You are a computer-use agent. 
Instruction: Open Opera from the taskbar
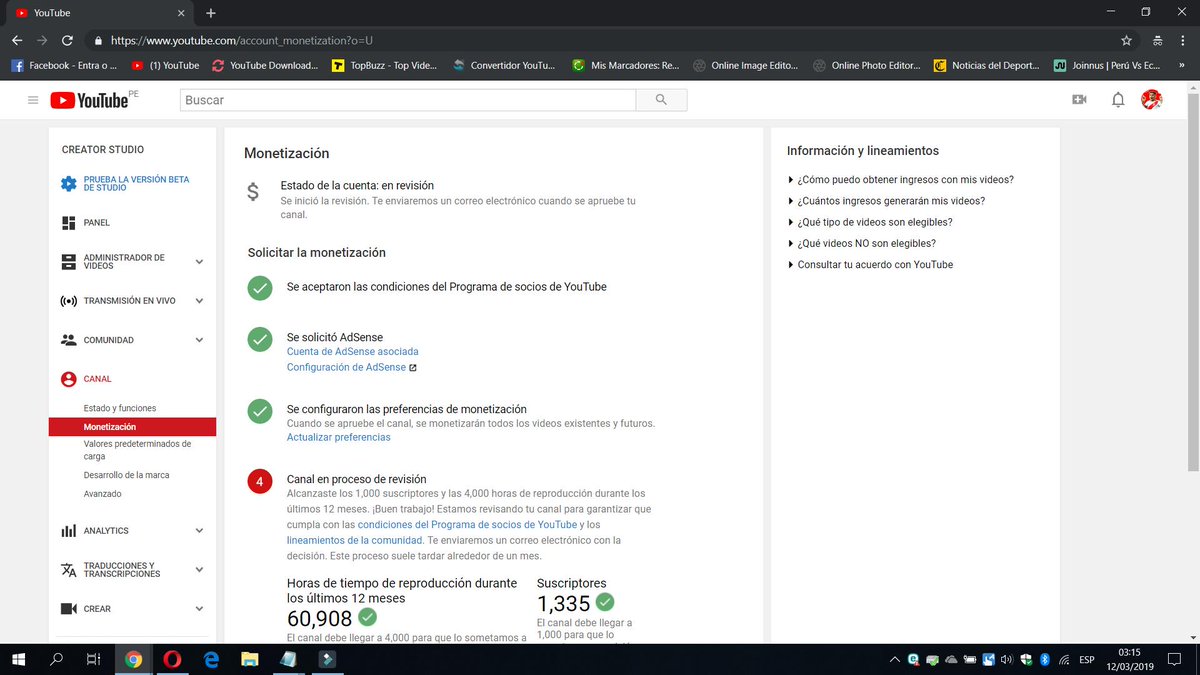click(x=172, y=659)
